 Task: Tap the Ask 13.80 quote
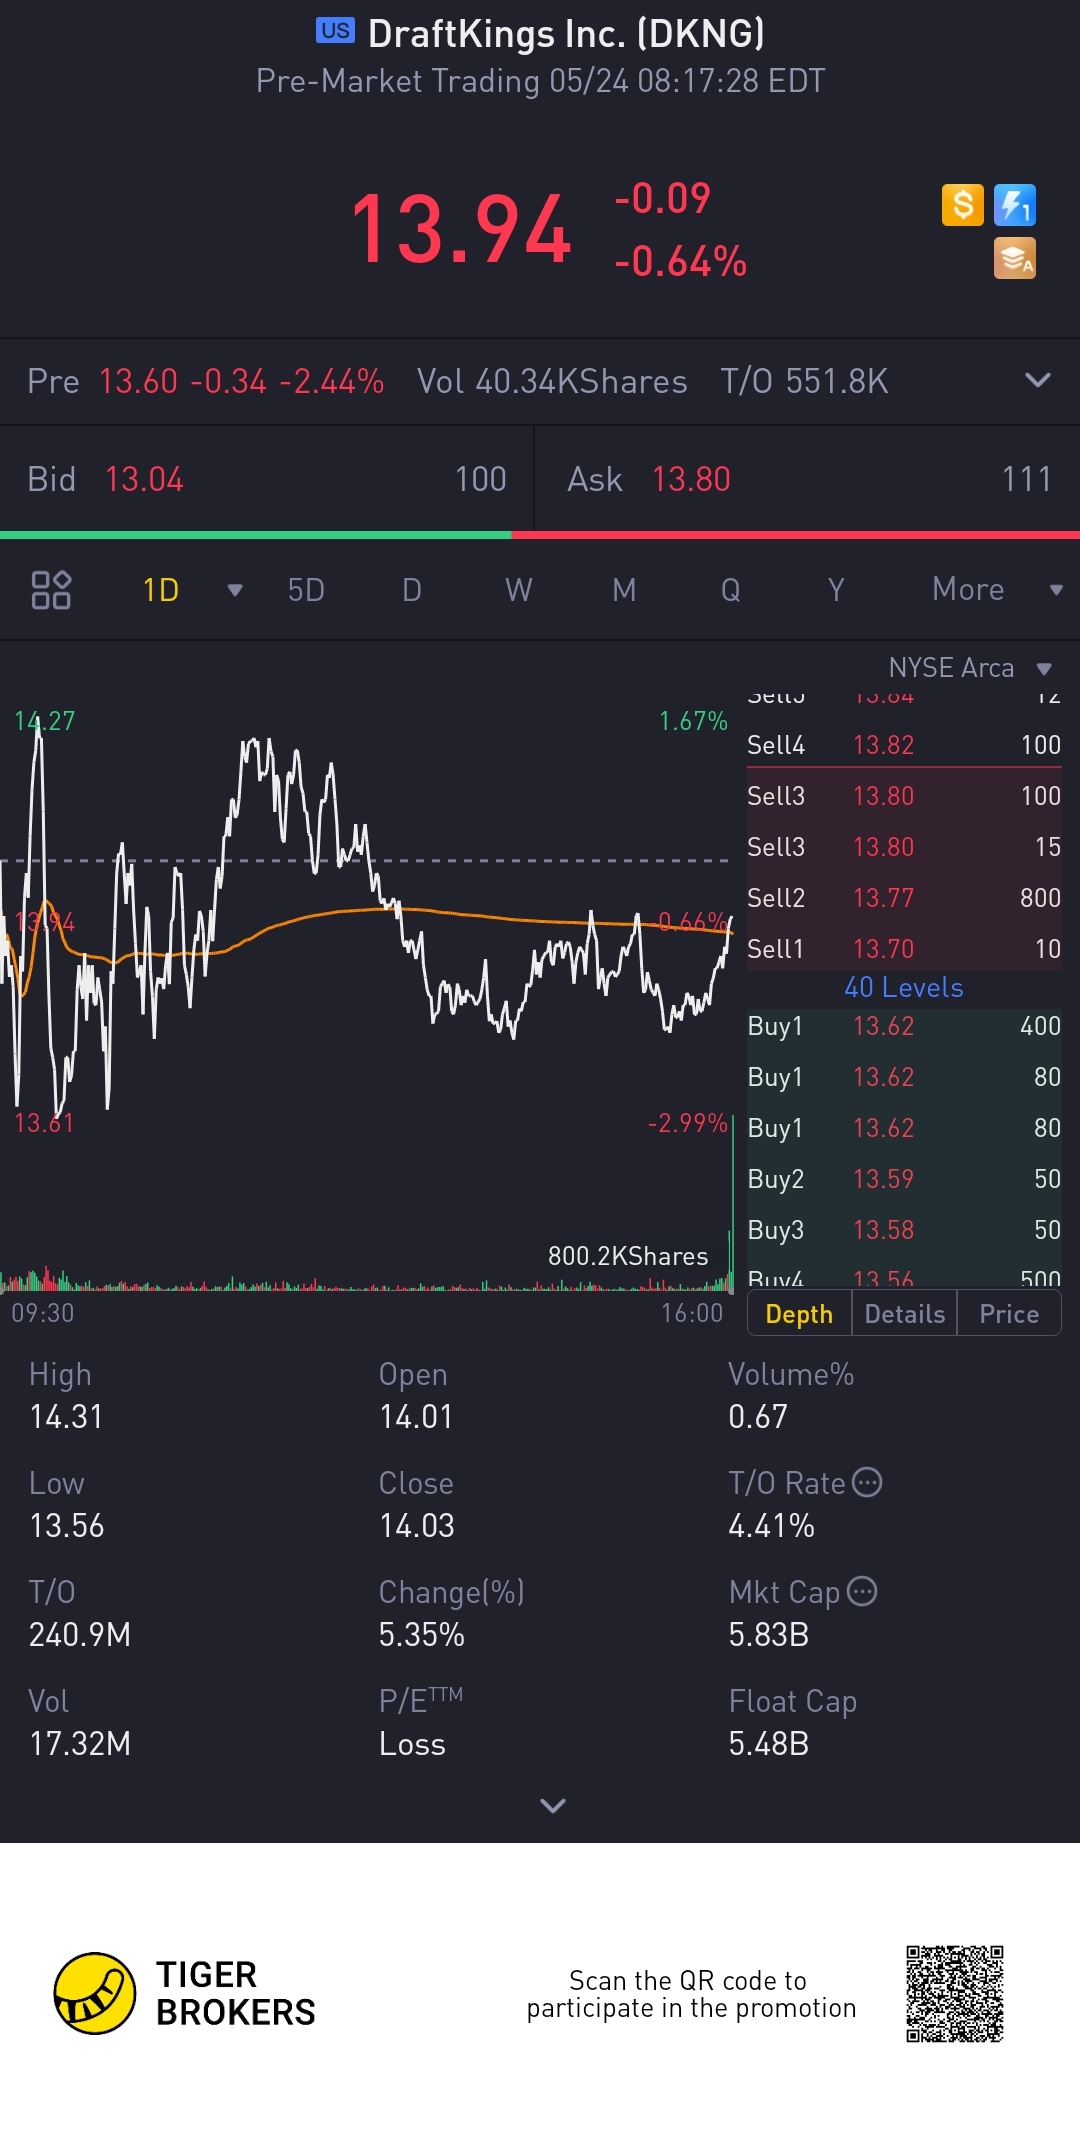(808, 479)
